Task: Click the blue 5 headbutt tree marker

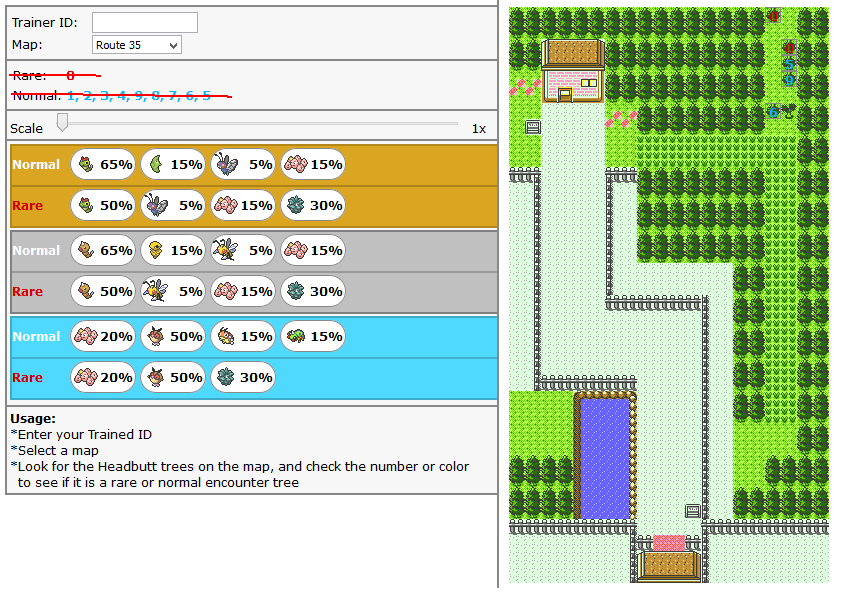Action: click(789, 64)
